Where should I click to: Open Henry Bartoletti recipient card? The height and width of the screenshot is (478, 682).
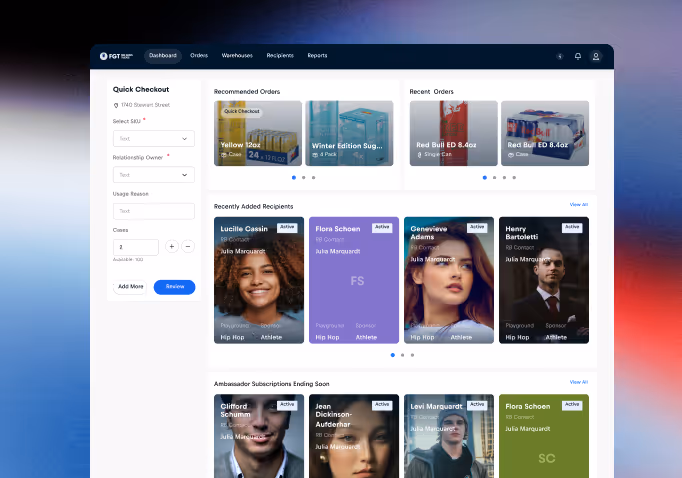(x=544, y=280)
